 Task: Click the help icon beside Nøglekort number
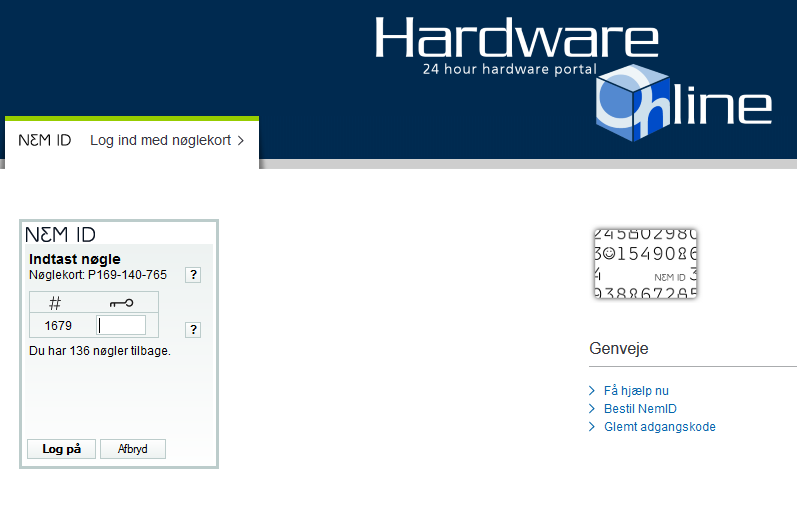193,275
